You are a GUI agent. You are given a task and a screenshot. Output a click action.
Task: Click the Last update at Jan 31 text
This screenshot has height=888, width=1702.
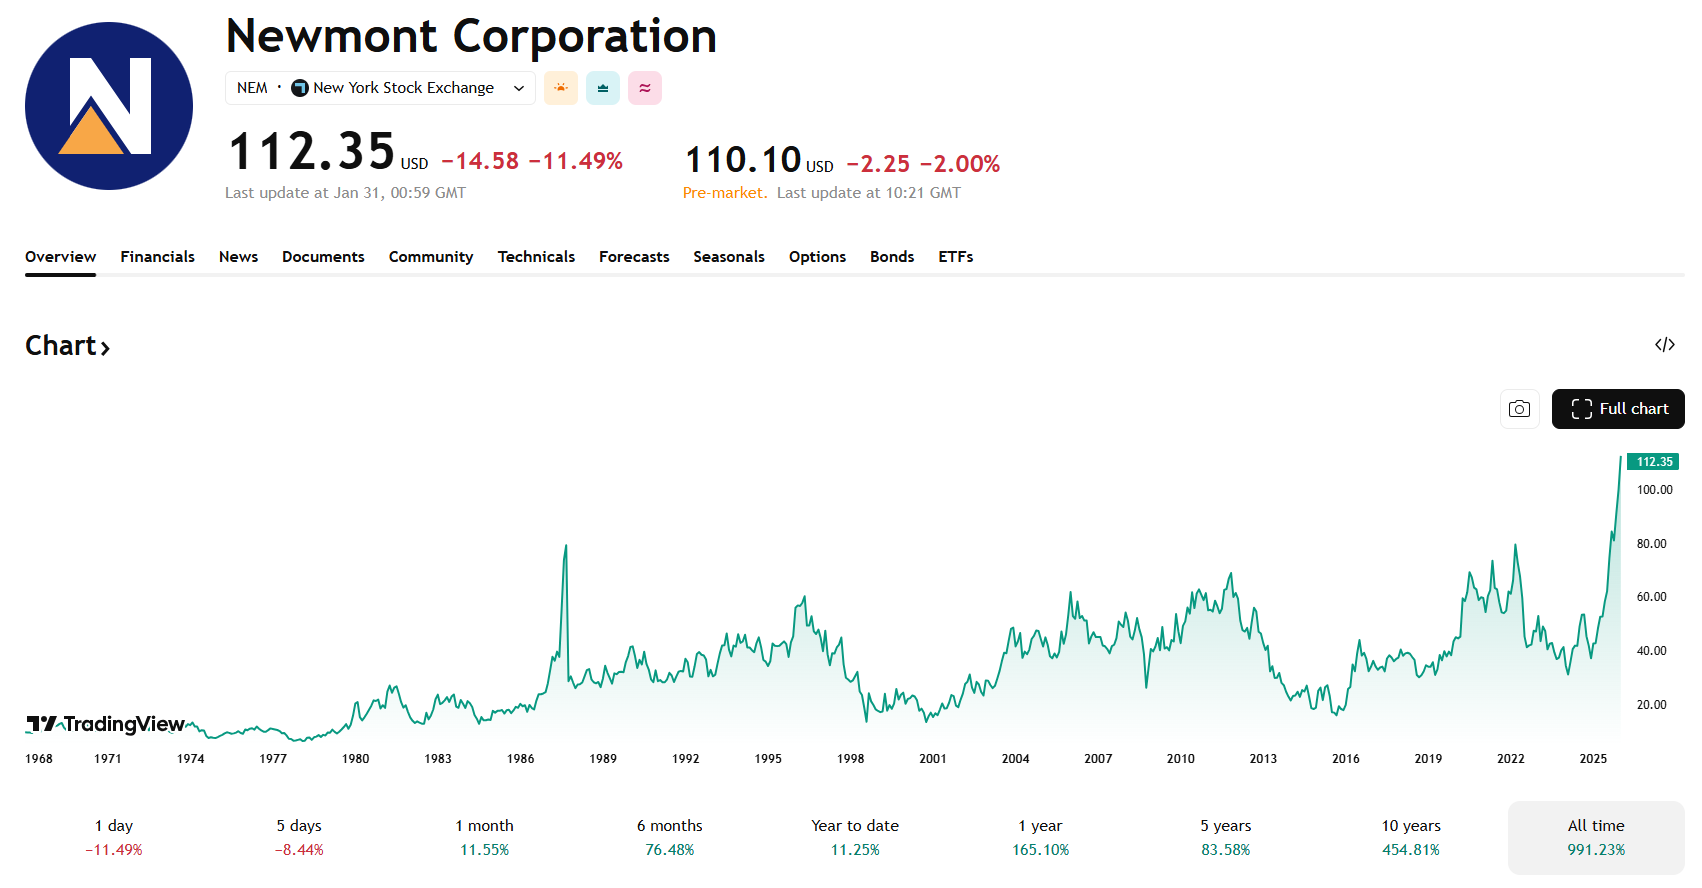345,193
